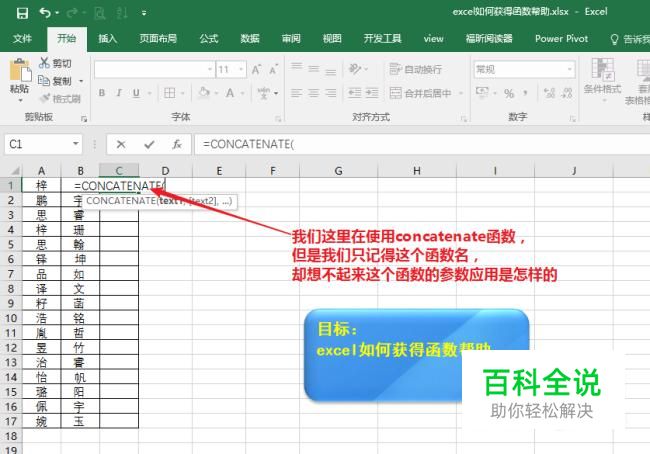The width and height of the screenshot is (650, 454).
Task: Switch to the 公式 ribbon tab
Action: pyautogui.click(x=209, y=39)
